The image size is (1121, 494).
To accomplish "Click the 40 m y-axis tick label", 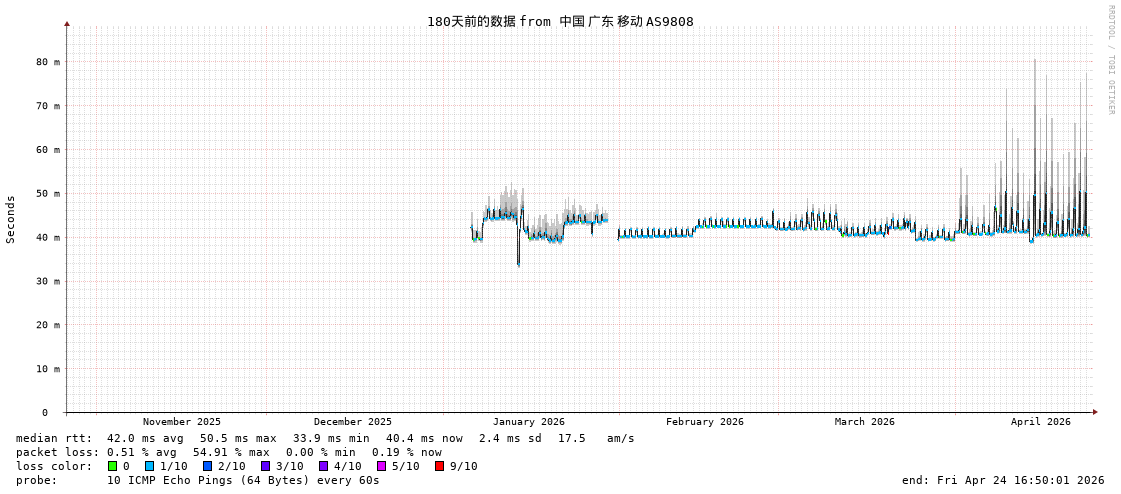I will (48, 238).
